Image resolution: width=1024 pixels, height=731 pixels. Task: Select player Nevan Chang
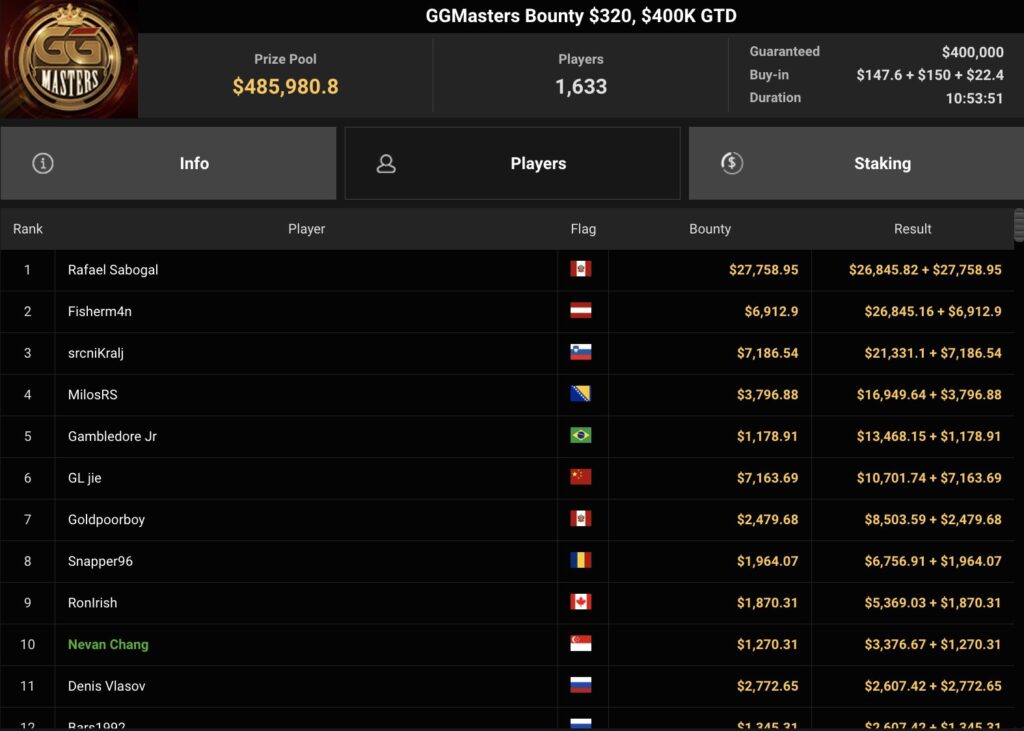tap(108, 644)
